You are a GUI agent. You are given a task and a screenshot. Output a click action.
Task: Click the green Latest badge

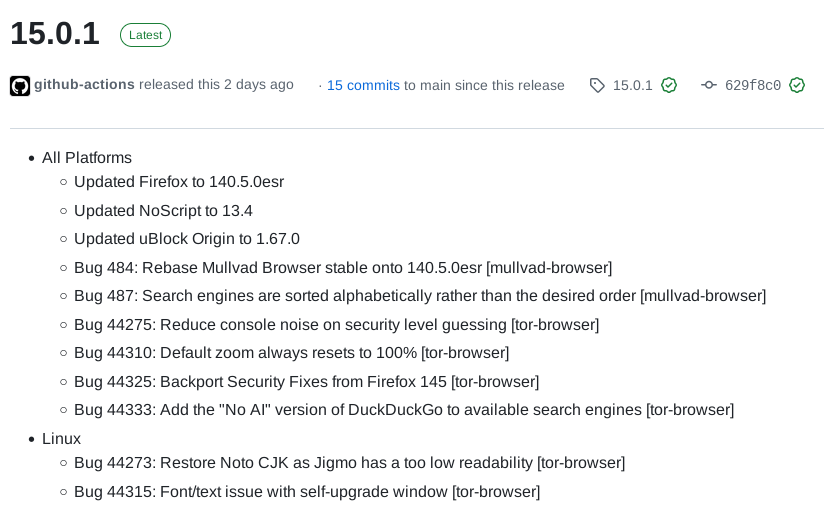point(146,35)
